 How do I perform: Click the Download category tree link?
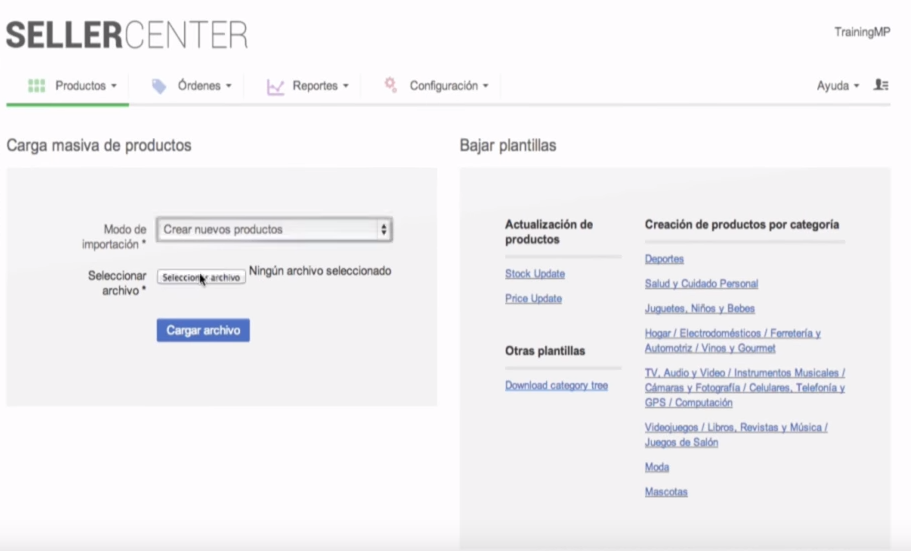[x=556, y=385]
